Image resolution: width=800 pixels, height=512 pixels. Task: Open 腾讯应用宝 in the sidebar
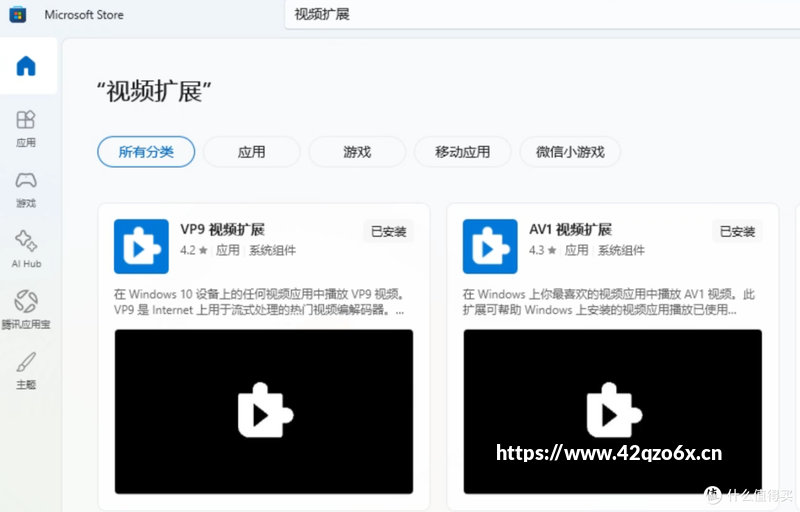(x=26, y=309)
